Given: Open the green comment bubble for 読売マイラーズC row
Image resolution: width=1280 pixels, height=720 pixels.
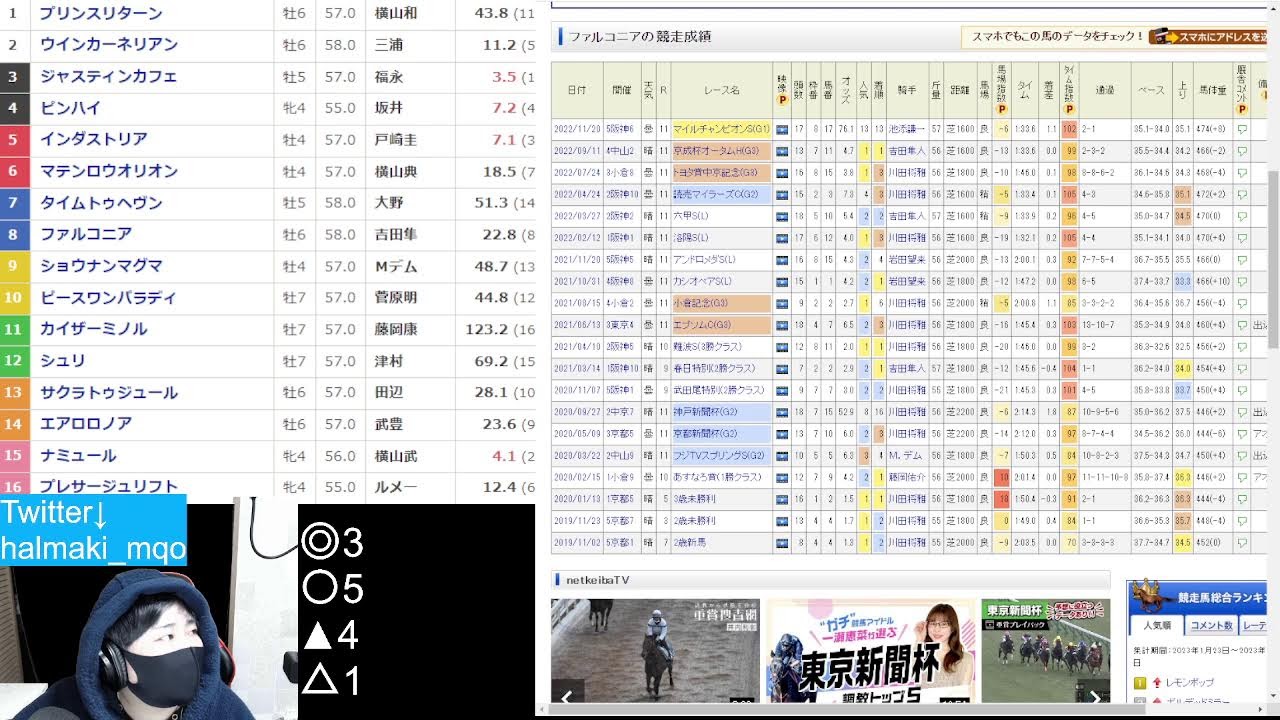Looking at the screenshot, I should (x=1241, y=195).
